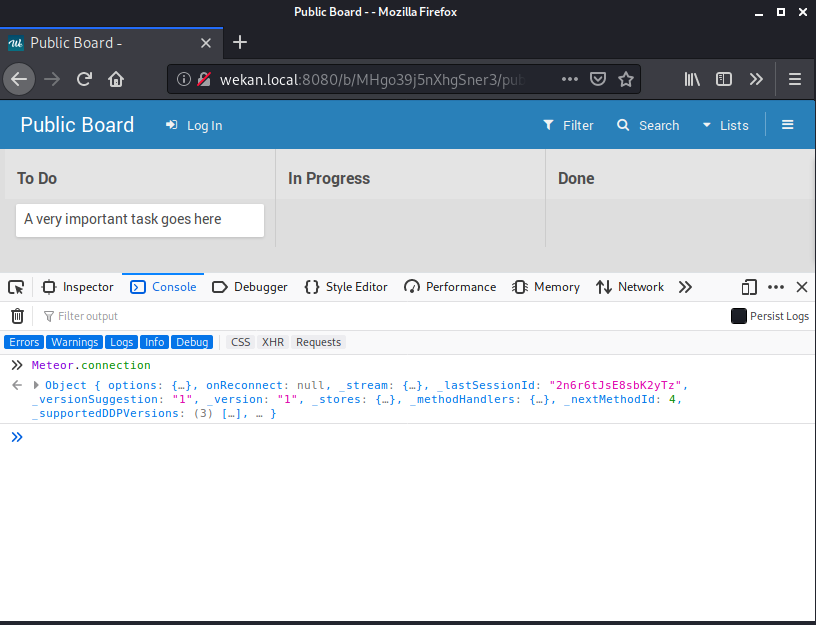Open the Wekan board hamburger menu
Image resolution: width=816 pixels, height=625 pixels.
coord(788,124)
